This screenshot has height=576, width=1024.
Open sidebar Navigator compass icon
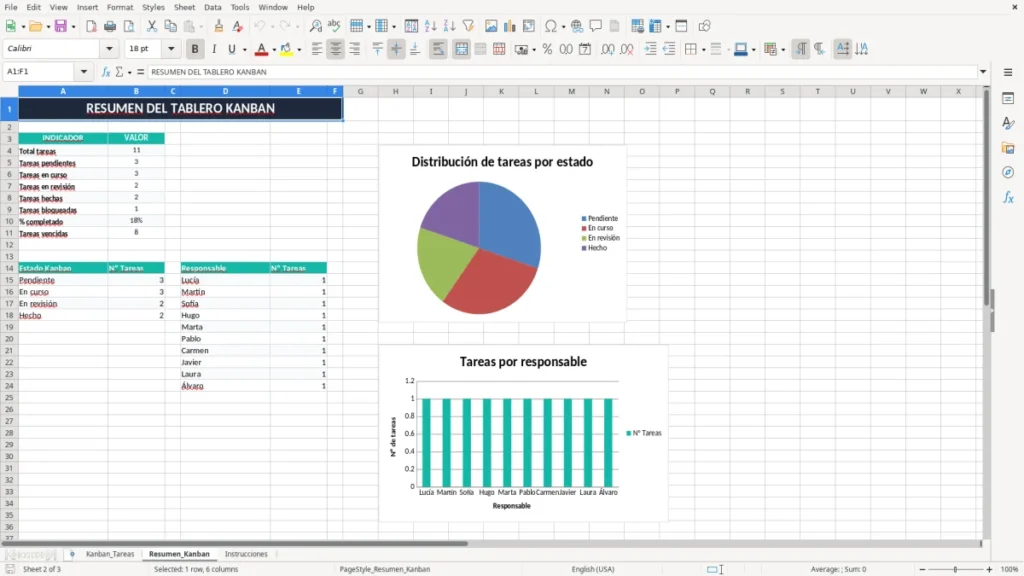(1008, 172)
